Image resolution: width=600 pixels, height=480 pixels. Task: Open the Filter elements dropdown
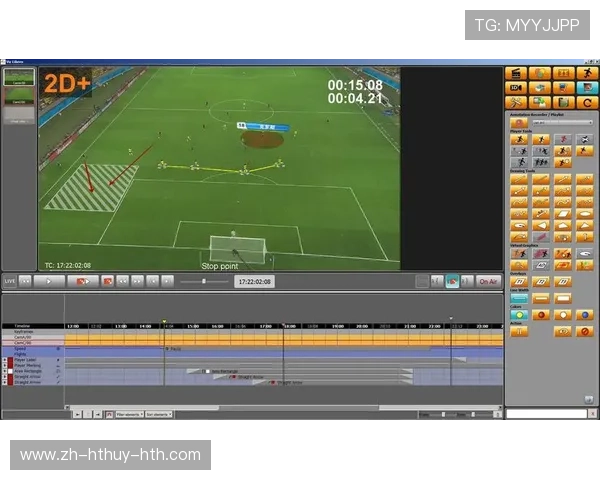tap(129, 413)
